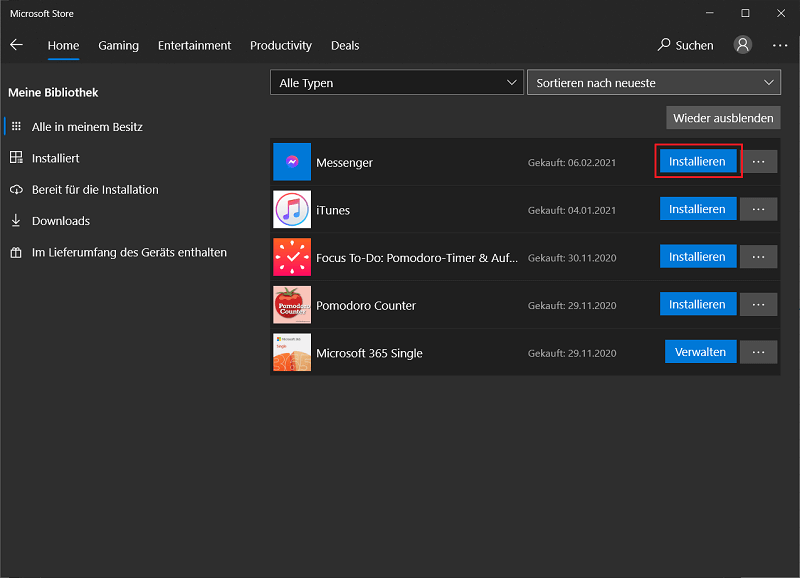This screenshot has width=800, height=578.
Task: Select Alle in meinem Besitz in sidebar
Action: [x=87, y=127]
